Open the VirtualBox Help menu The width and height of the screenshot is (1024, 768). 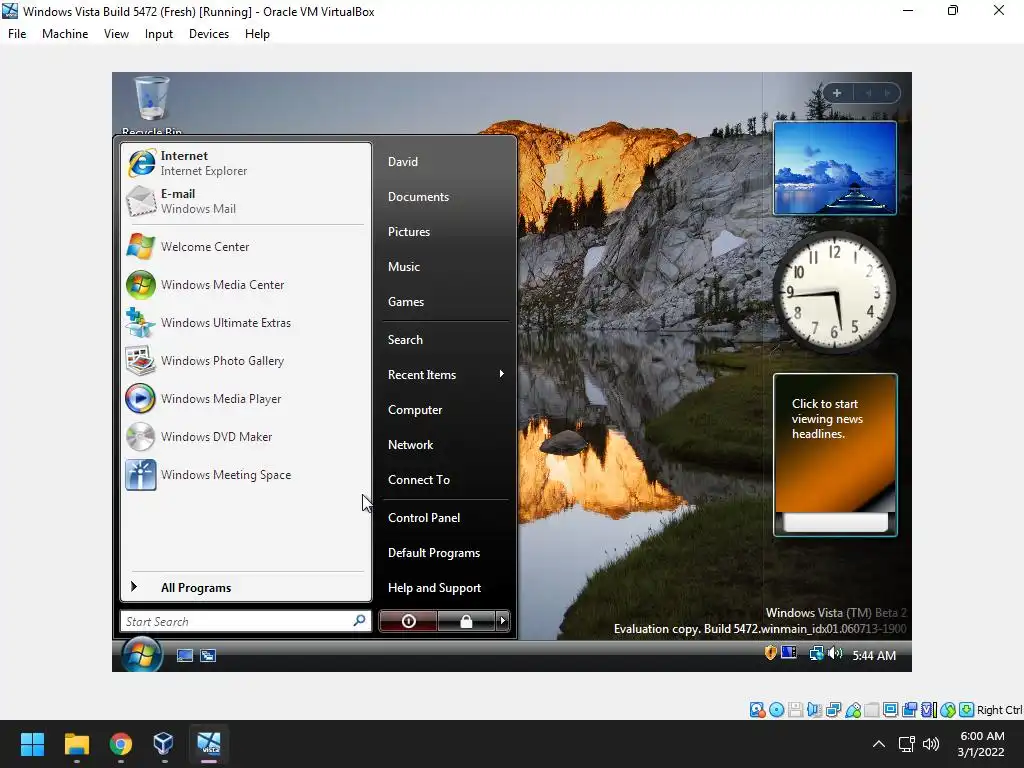click(x=257, y=34)
